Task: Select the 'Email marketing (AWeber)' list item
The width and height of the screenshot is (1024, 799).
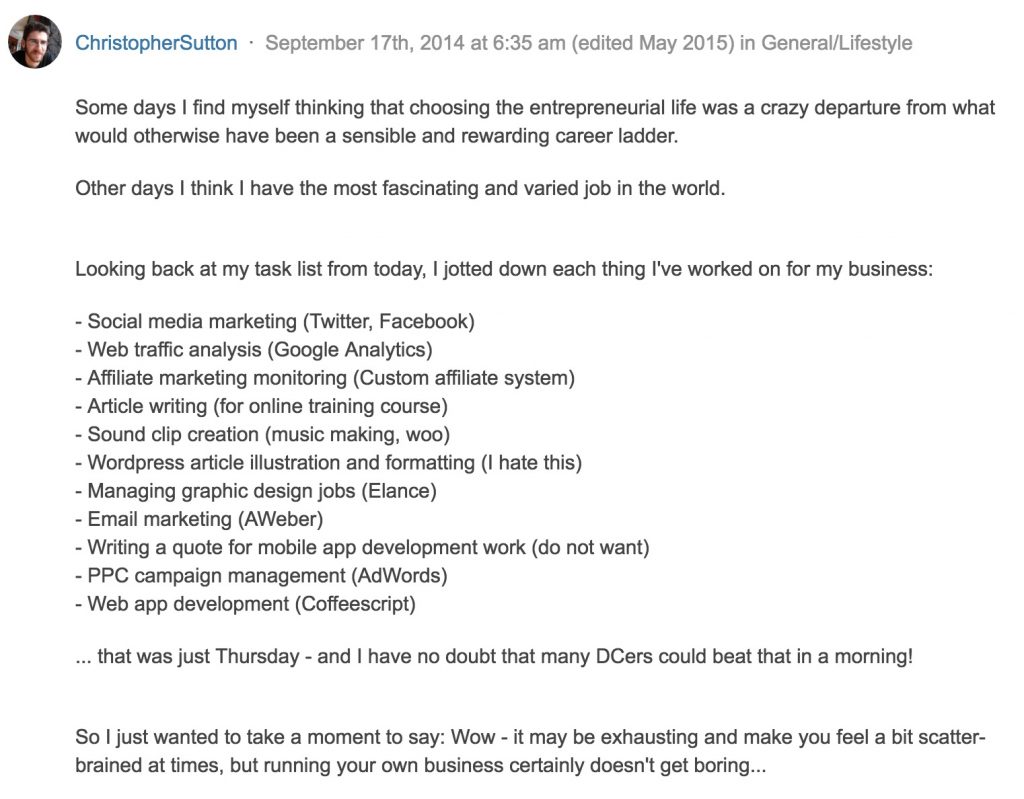Action: [x=199, y=519]
